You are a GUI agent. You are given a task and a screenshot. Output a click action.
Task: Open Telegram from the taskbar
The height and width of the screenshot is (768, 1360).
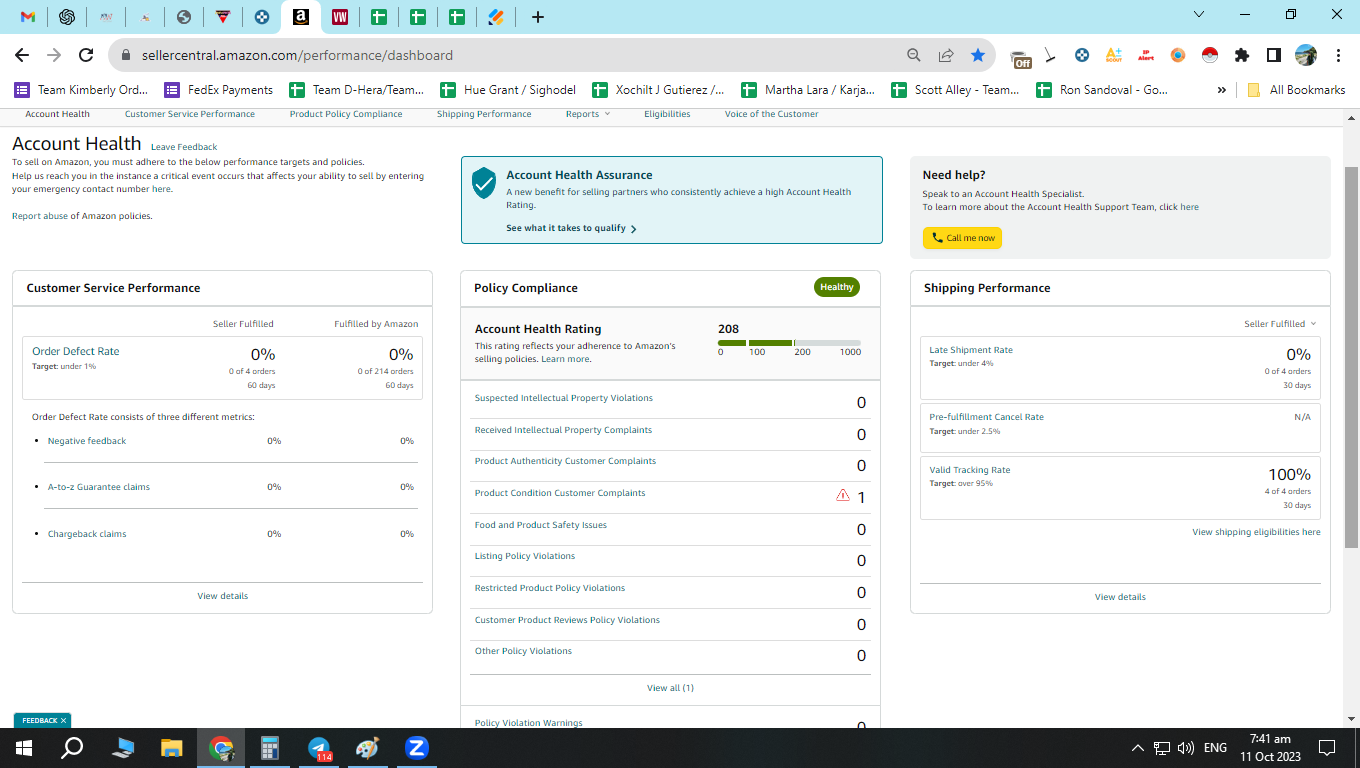319,748
